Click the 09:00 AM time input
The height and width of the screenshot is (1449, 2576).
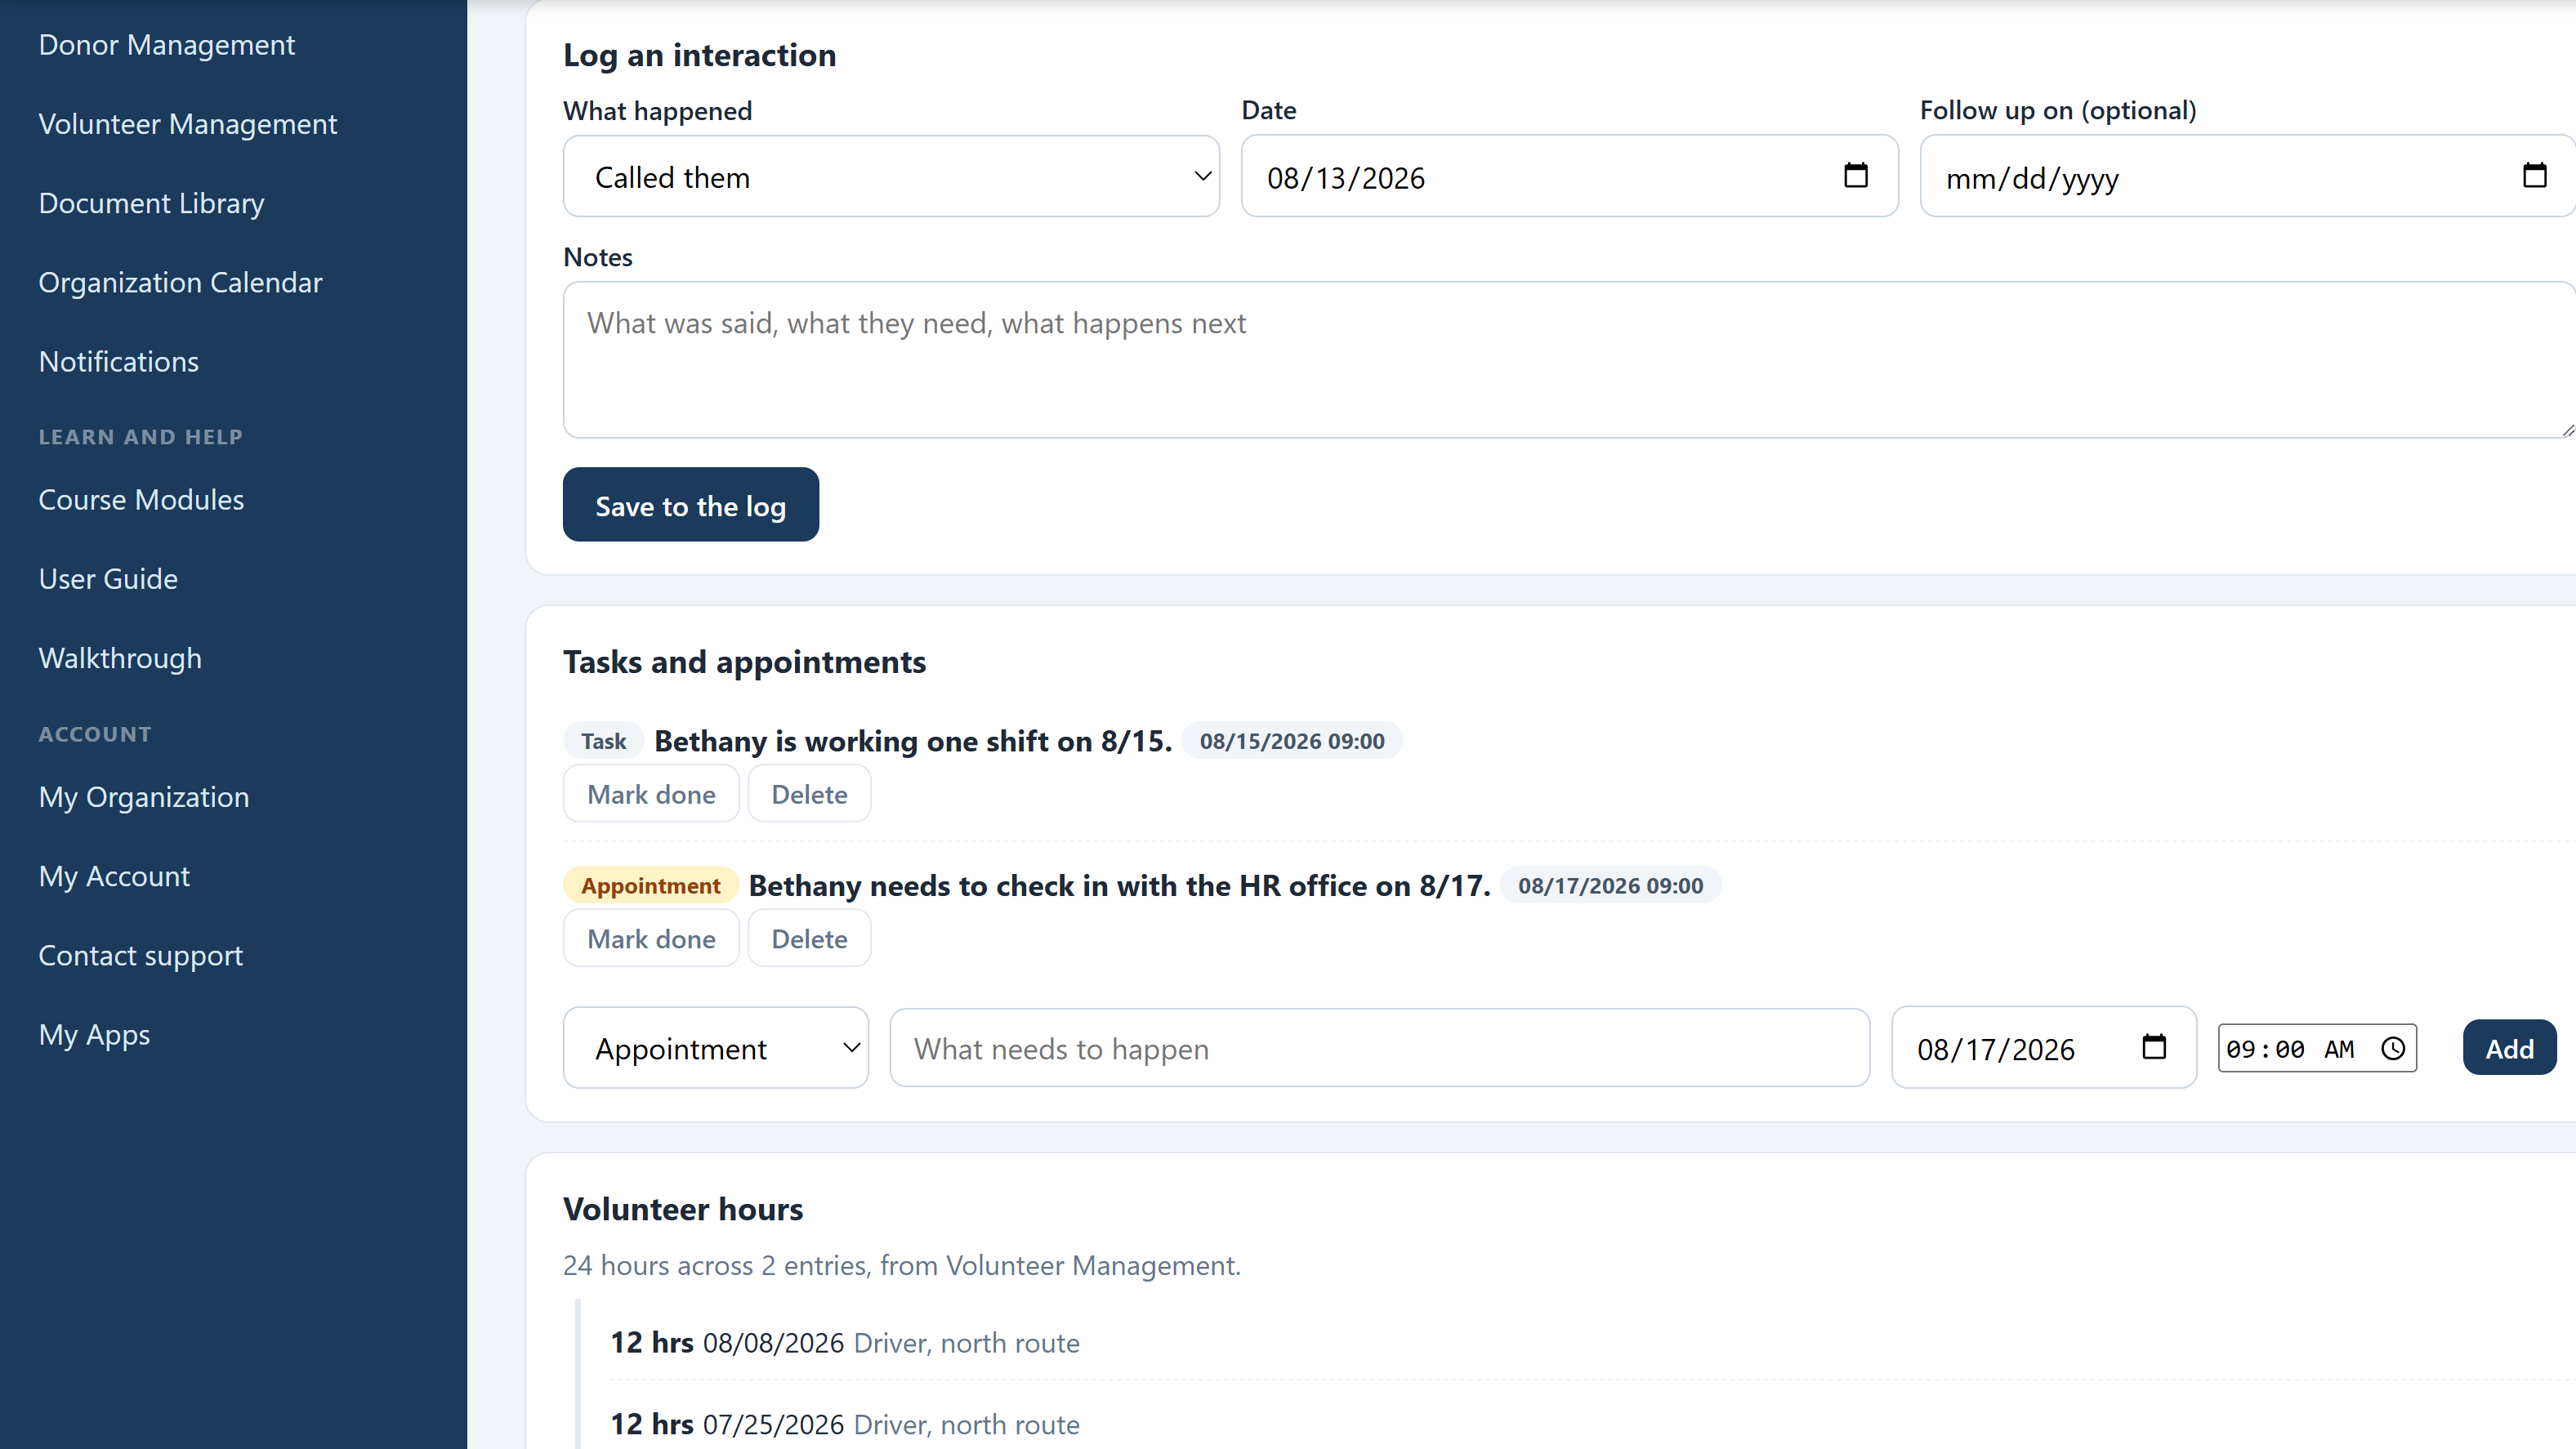click(2317, 1048)
